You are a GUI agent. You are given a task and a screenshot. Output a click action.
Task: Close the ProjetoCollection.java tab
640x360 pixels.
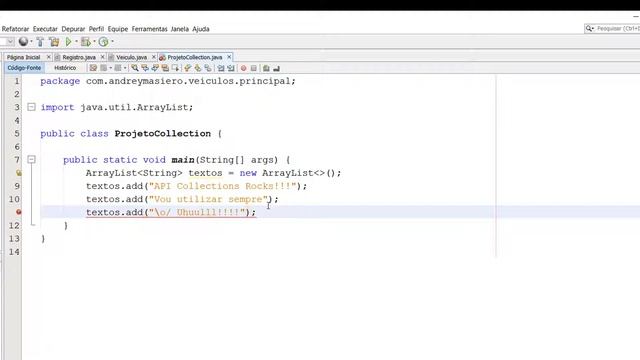click(x=229, y=57)
